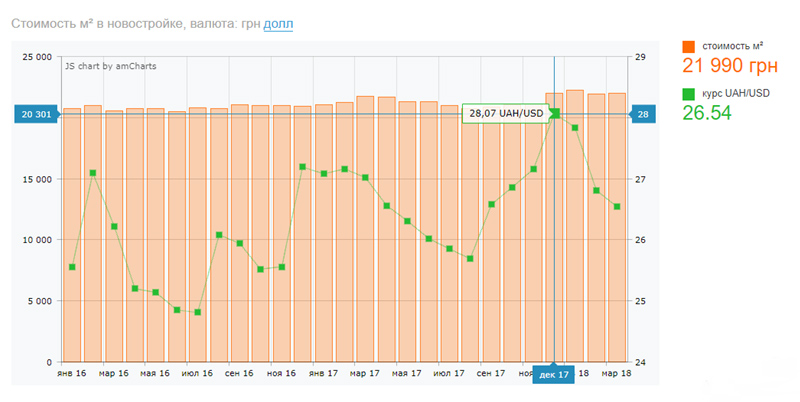Click the lowest green rate marker near июл 16
This screenshot has width=800, height=402.
click(198, 312)
